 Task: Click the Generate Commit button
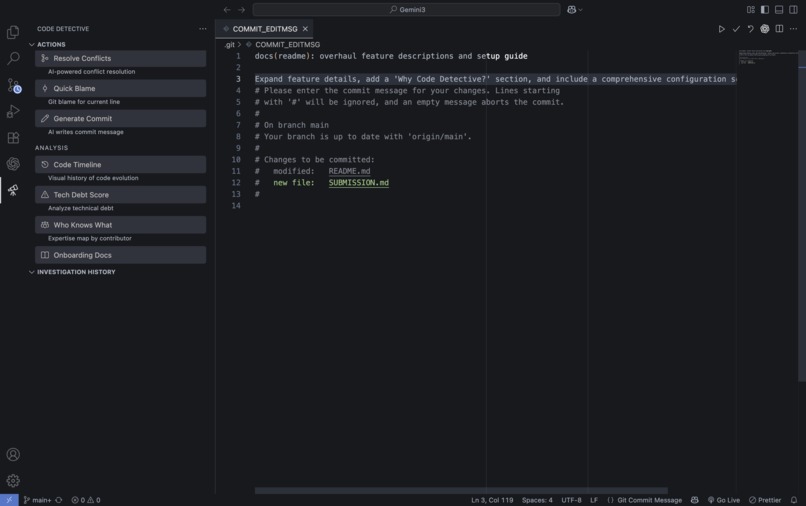[120, 118]
